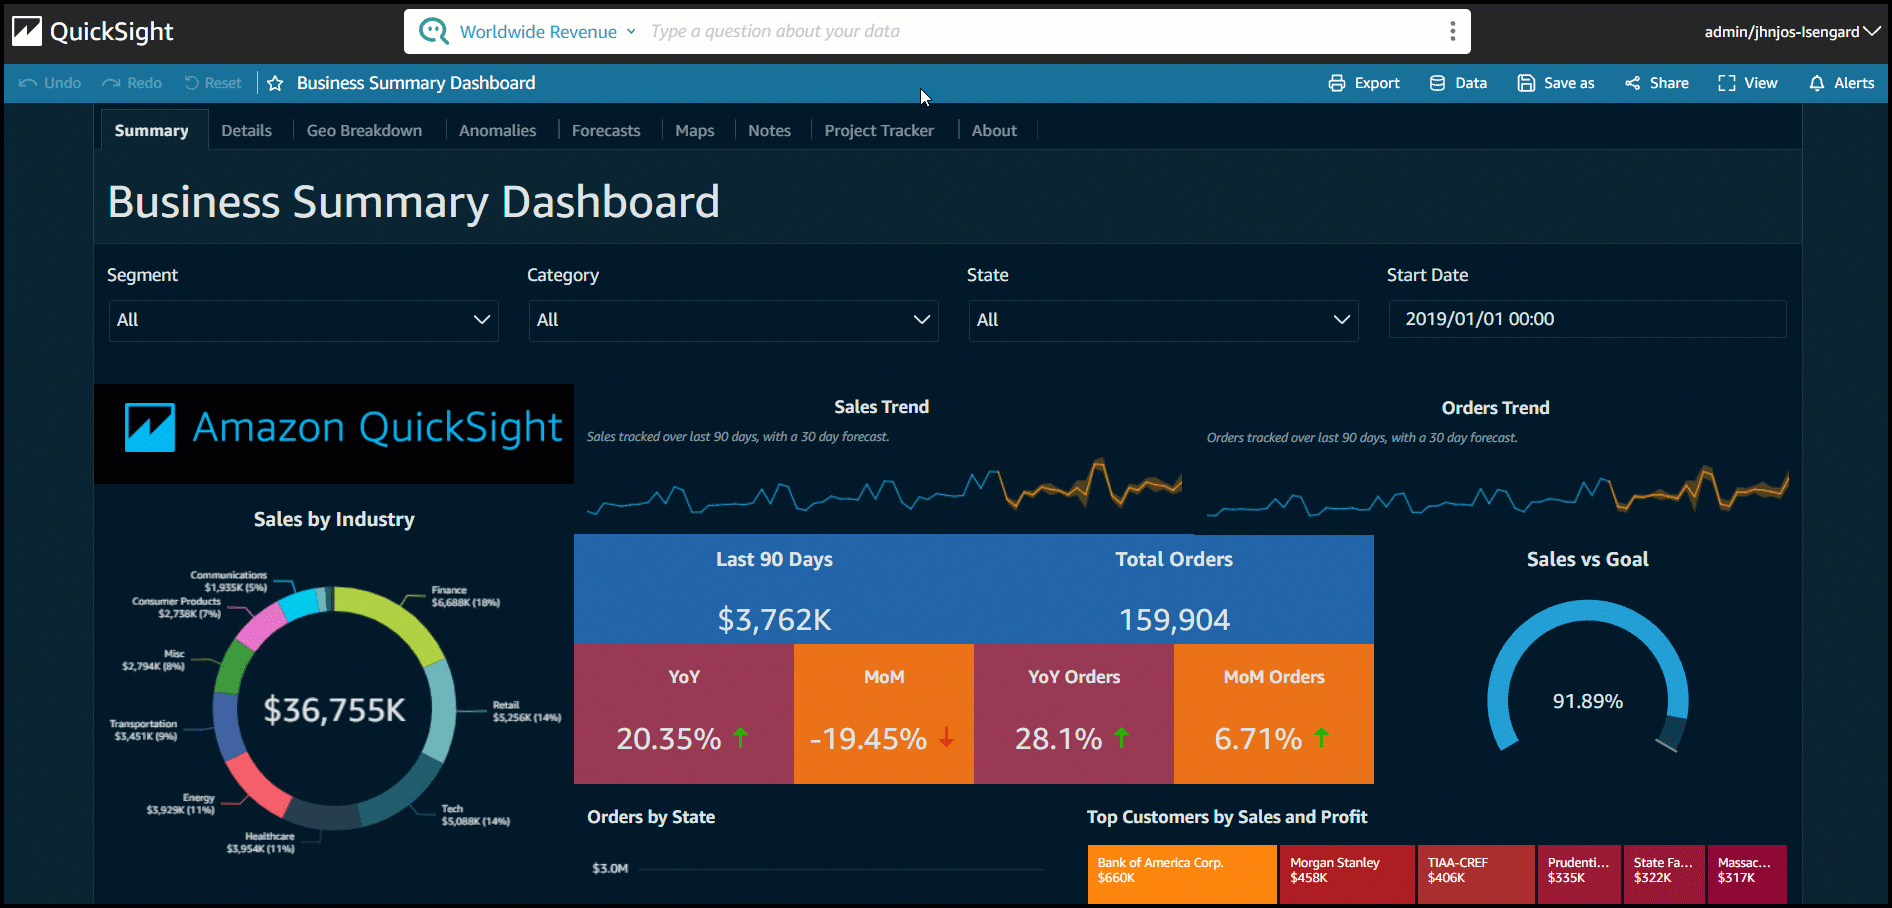Expand the State filter dropdown
This screenshot has width=1892, height=908.
click(1341, 320)
